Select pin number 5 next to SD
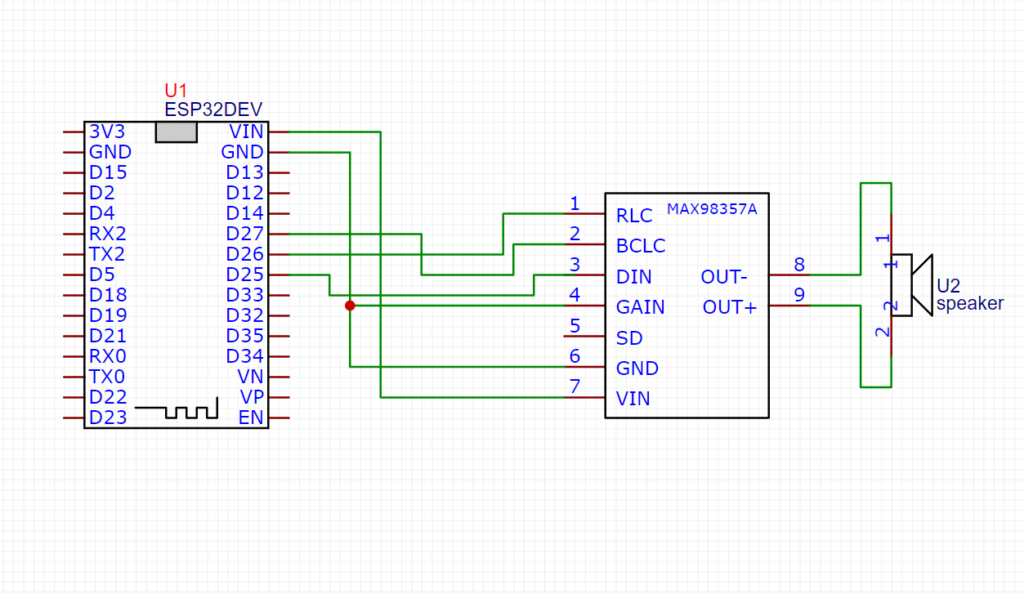The width and height of the screenshot is (1024, 594). click(x=575, y=326)
